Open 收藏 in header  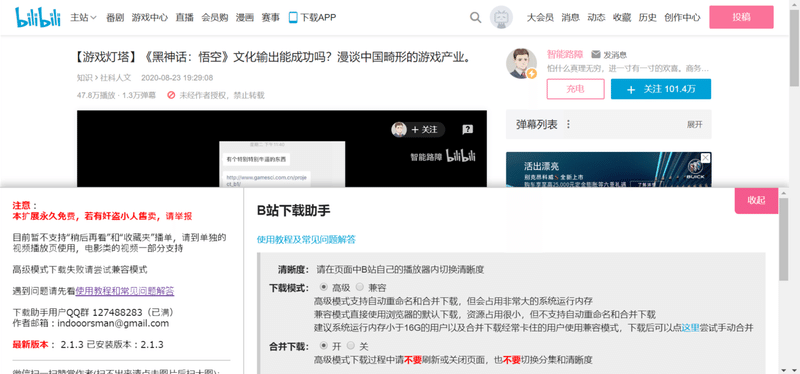tap(622, 17)
